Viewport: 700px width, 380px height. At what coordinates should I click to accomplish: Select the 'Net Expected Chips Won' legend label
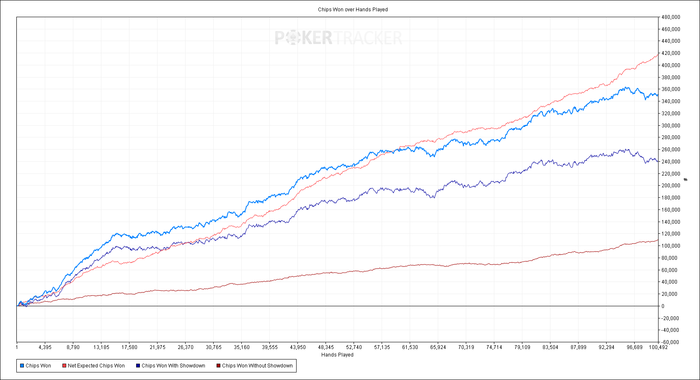[x=96, y=366]
